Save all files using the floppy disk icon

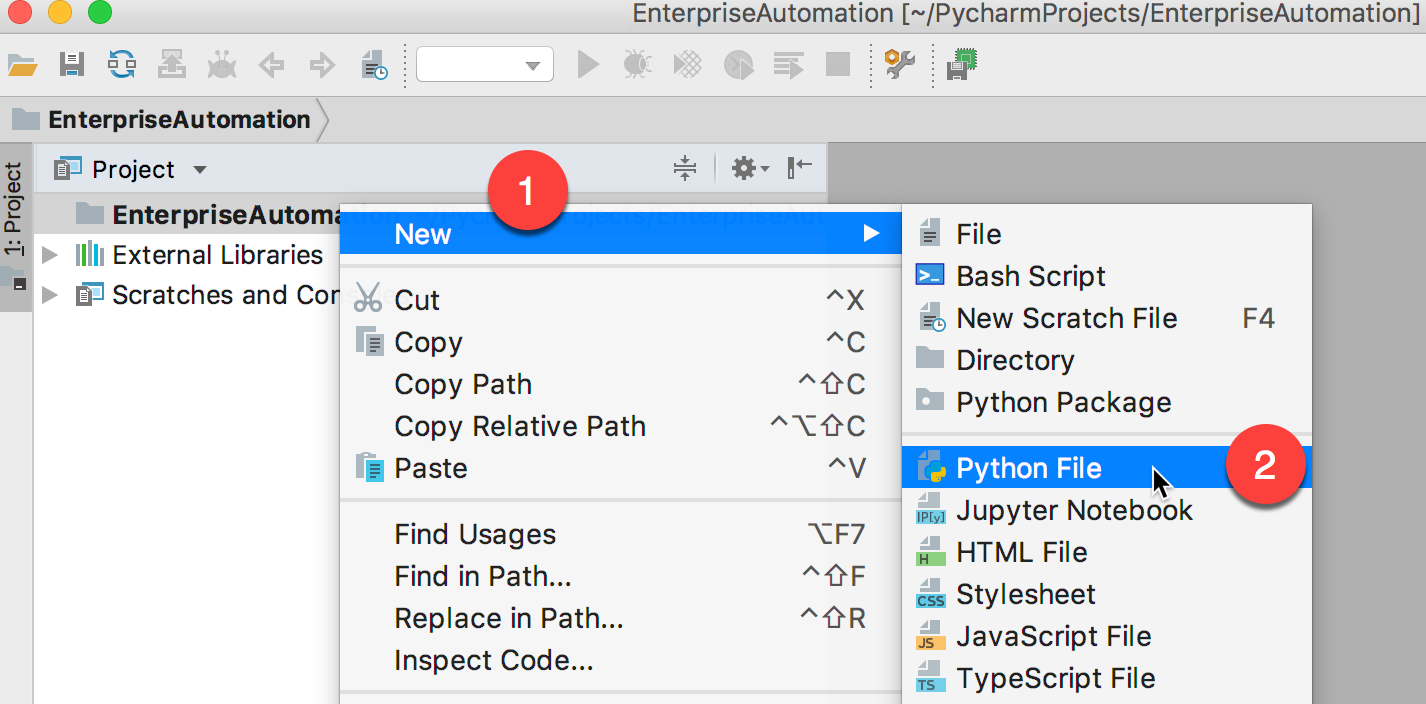pos(72,65)
